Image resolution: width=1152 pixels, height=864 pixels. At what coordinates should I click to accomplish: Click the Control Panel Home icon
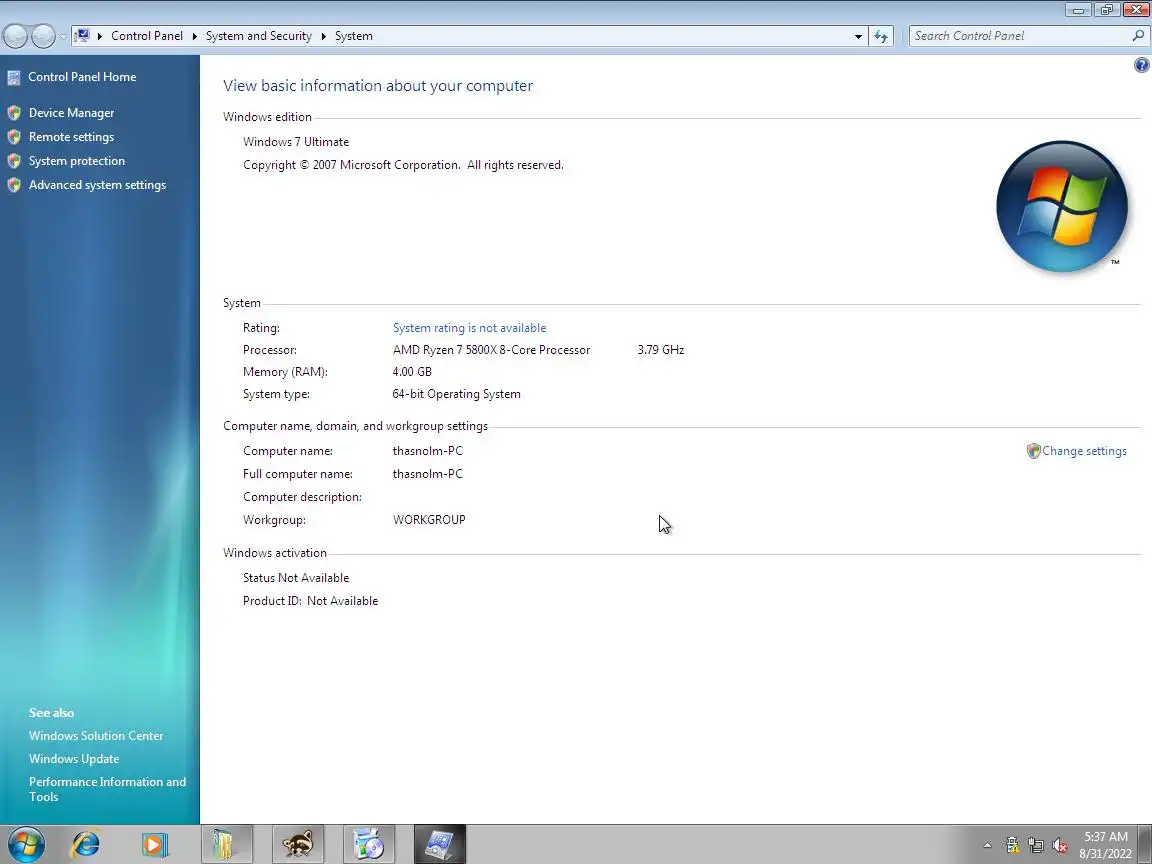(14, 77)
